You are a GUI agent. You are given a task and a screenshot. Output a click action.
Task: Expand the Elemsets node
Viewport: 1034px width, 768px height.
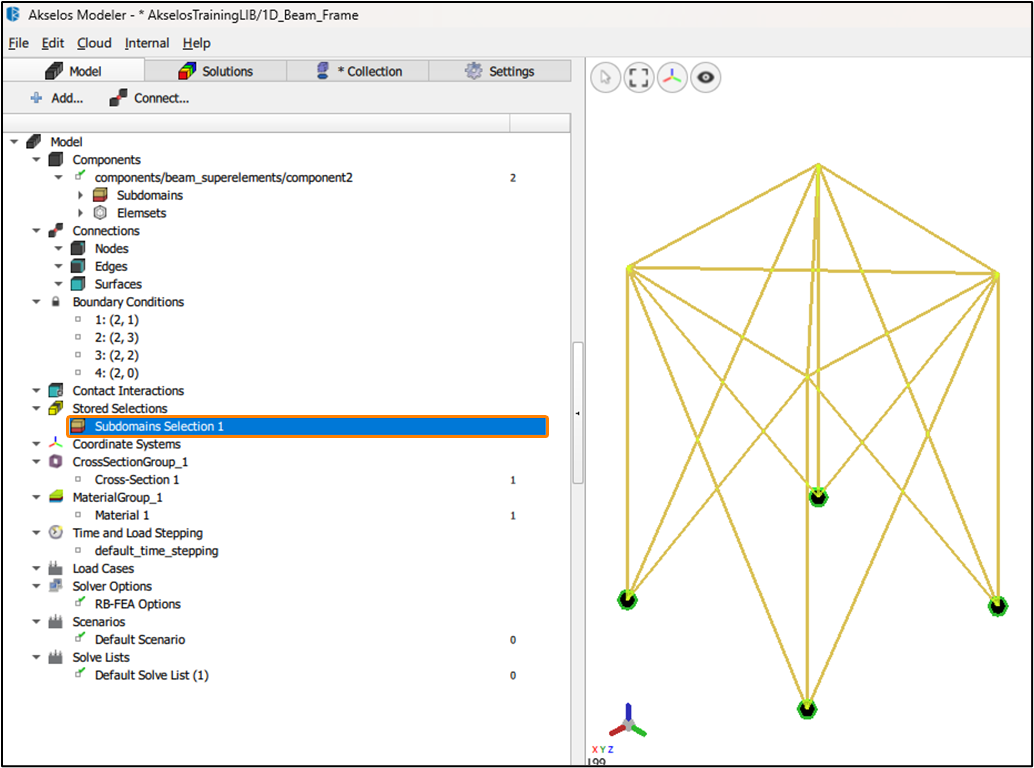coord(80,213)
